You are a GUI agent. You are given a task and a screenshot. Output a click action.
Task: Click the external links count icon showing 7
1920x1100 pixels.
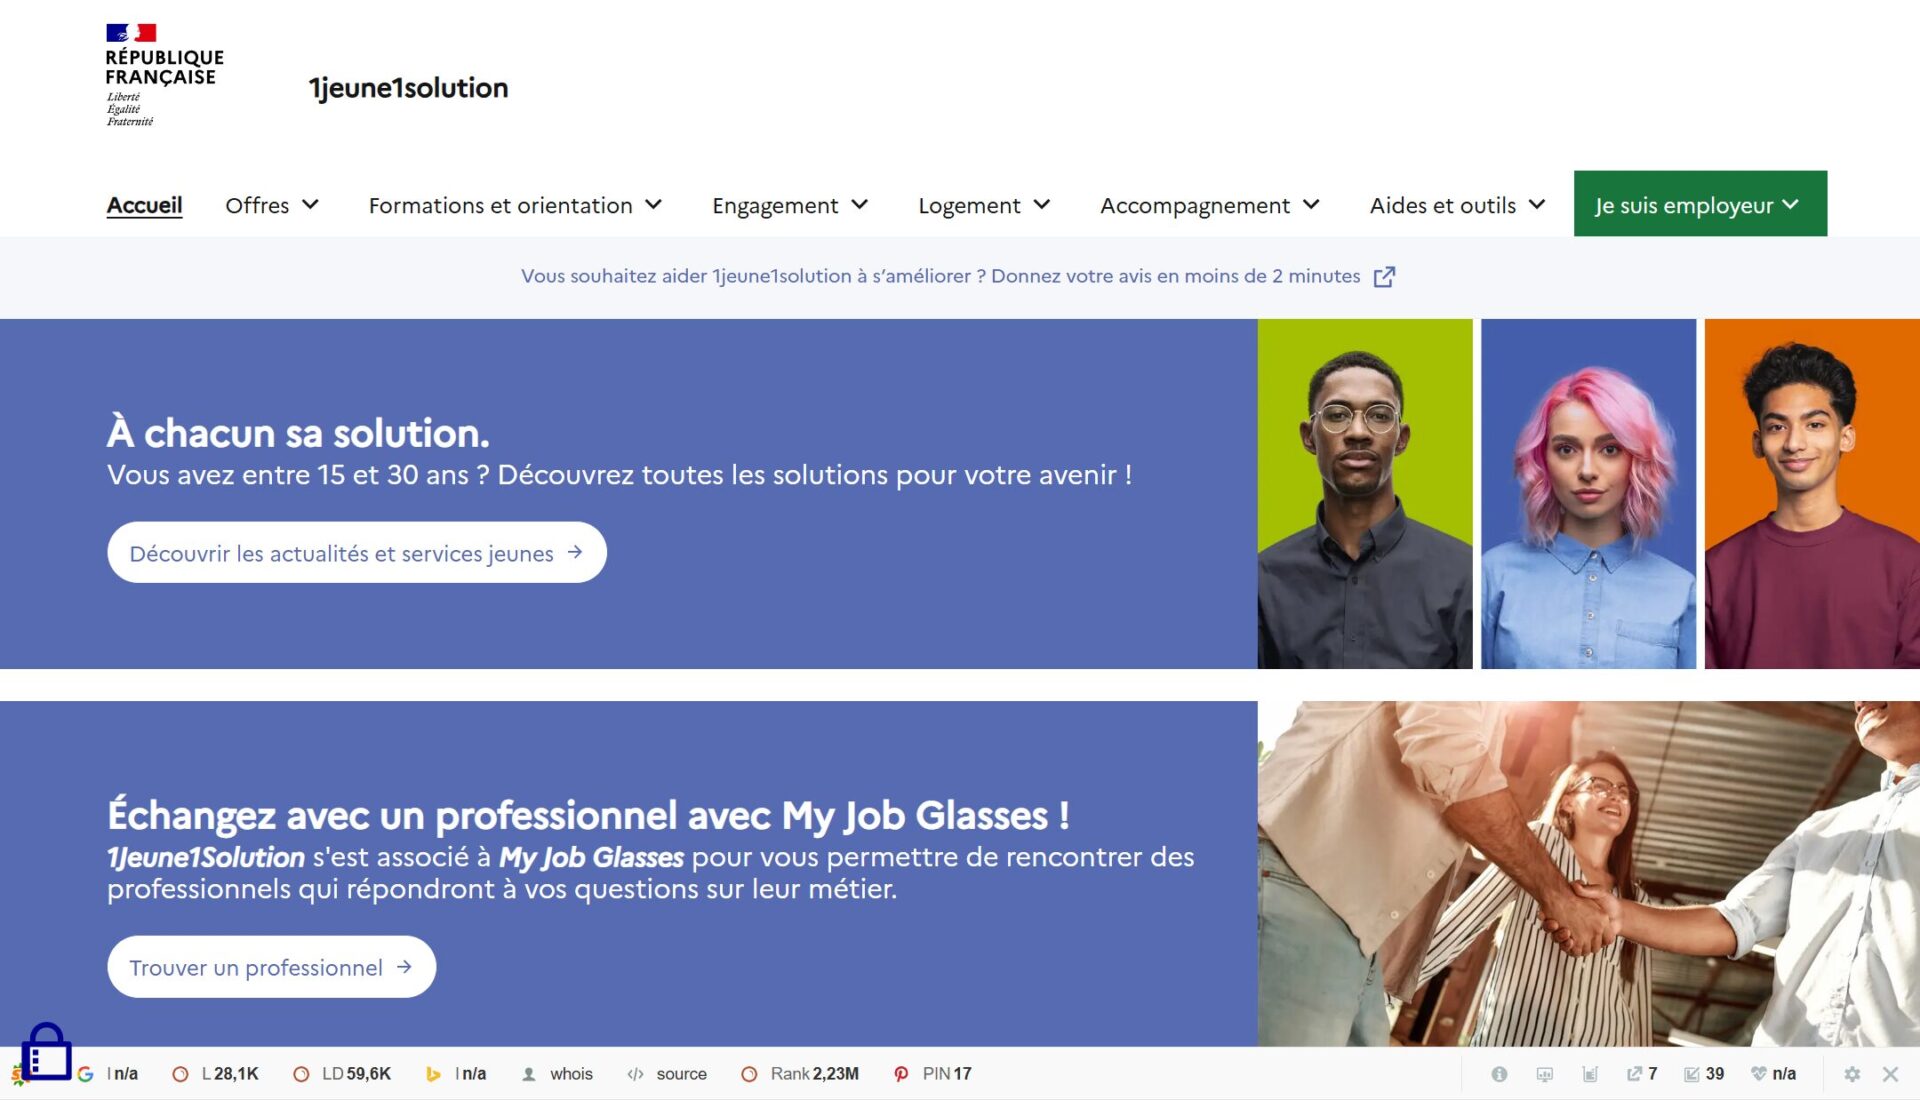click(x=1635, y=1074)
